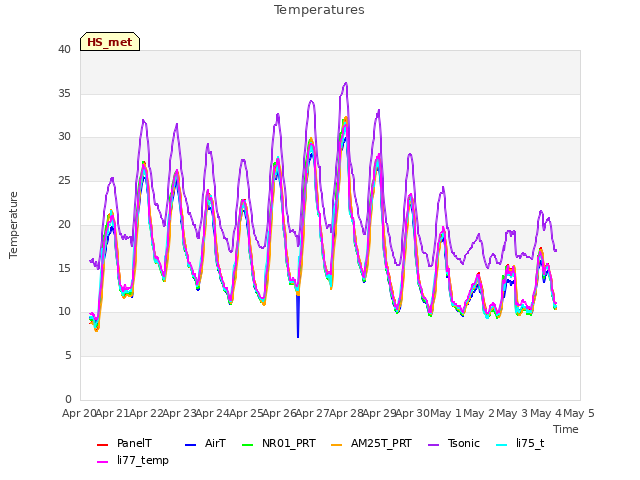The width and height of the screenshot is (640, 480).
Task: Click the May 2 x-axis label
Action: (x=479, y=413)
